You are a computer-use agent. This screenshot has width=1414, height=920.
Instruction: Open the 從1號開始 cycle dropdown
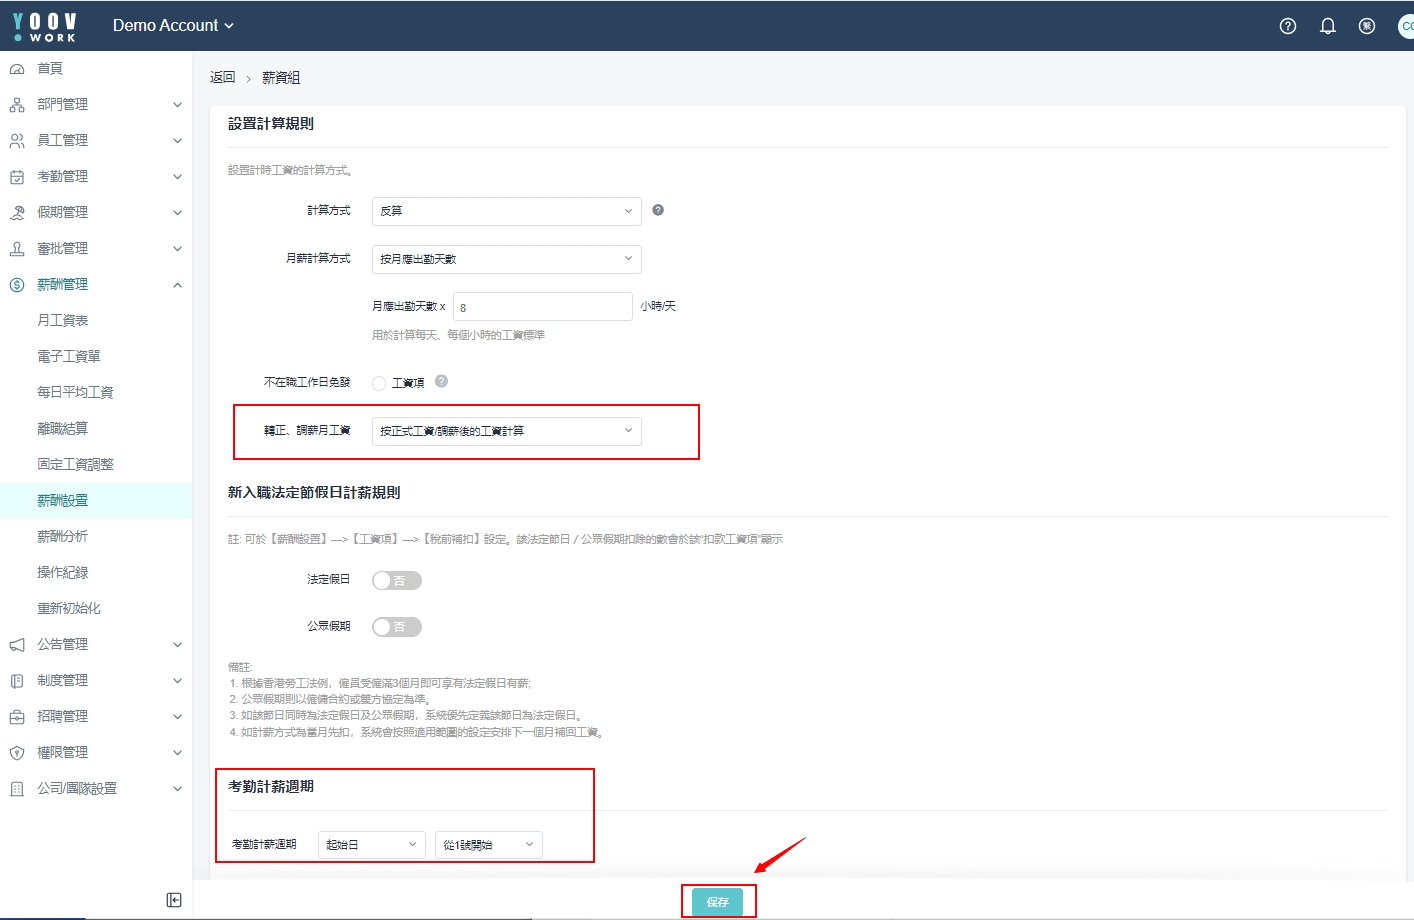(488, 845)
